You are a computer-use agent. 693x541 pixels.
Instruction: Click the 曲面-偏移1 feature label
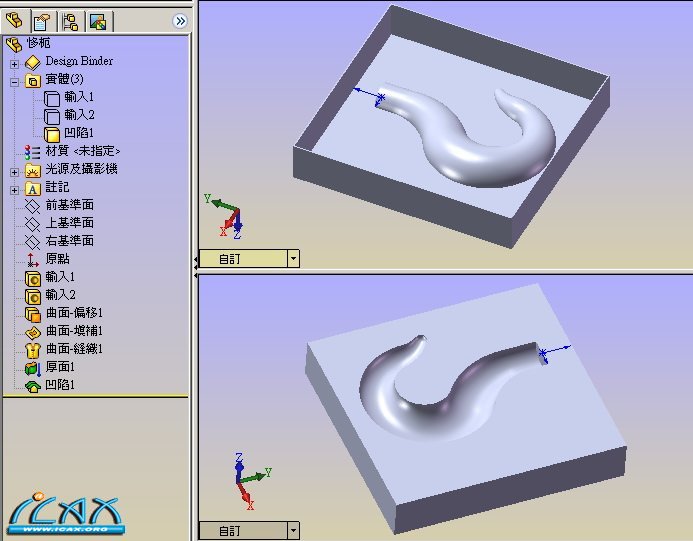point(74,313)
